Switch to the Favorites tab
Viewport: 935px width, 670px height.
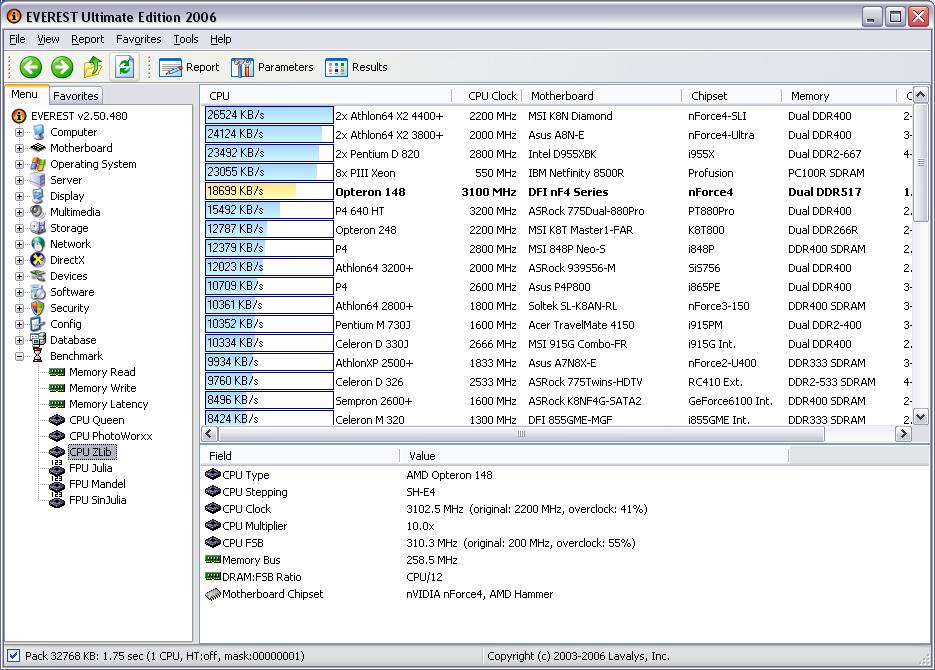(76, 96)
